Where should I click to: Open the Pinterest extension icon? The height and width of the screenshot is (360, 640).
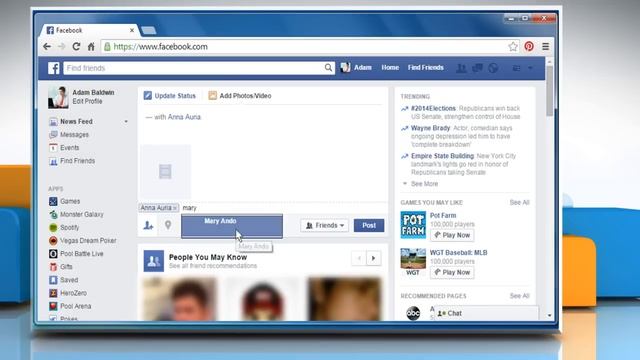529,47
